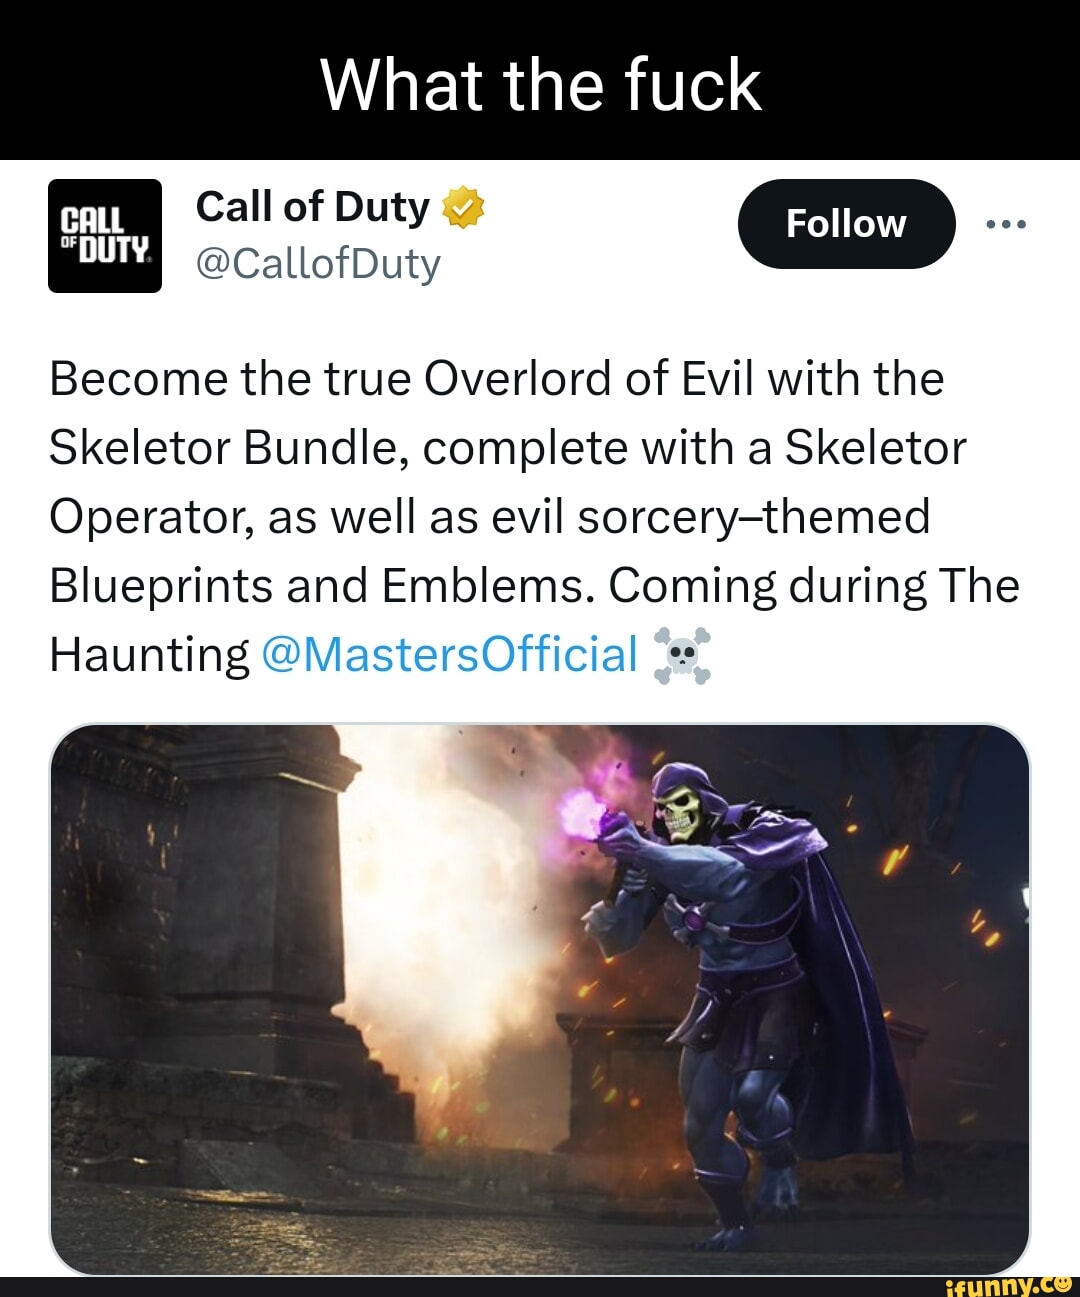Open the @MastersOfficial mention link

click(449, 655)
